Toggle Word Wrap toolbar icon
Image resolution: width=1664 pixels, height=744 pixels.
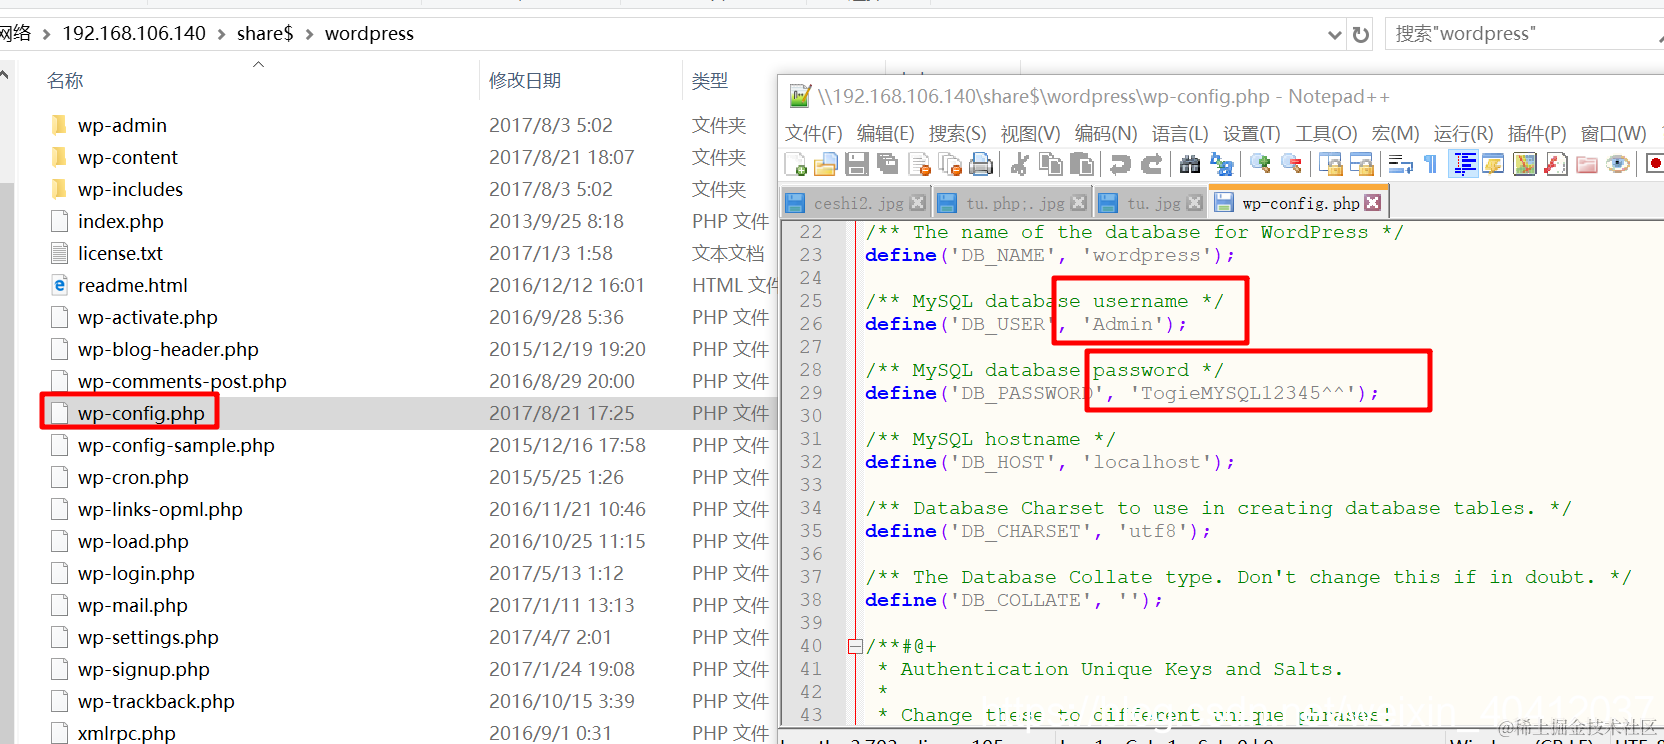1400,164
